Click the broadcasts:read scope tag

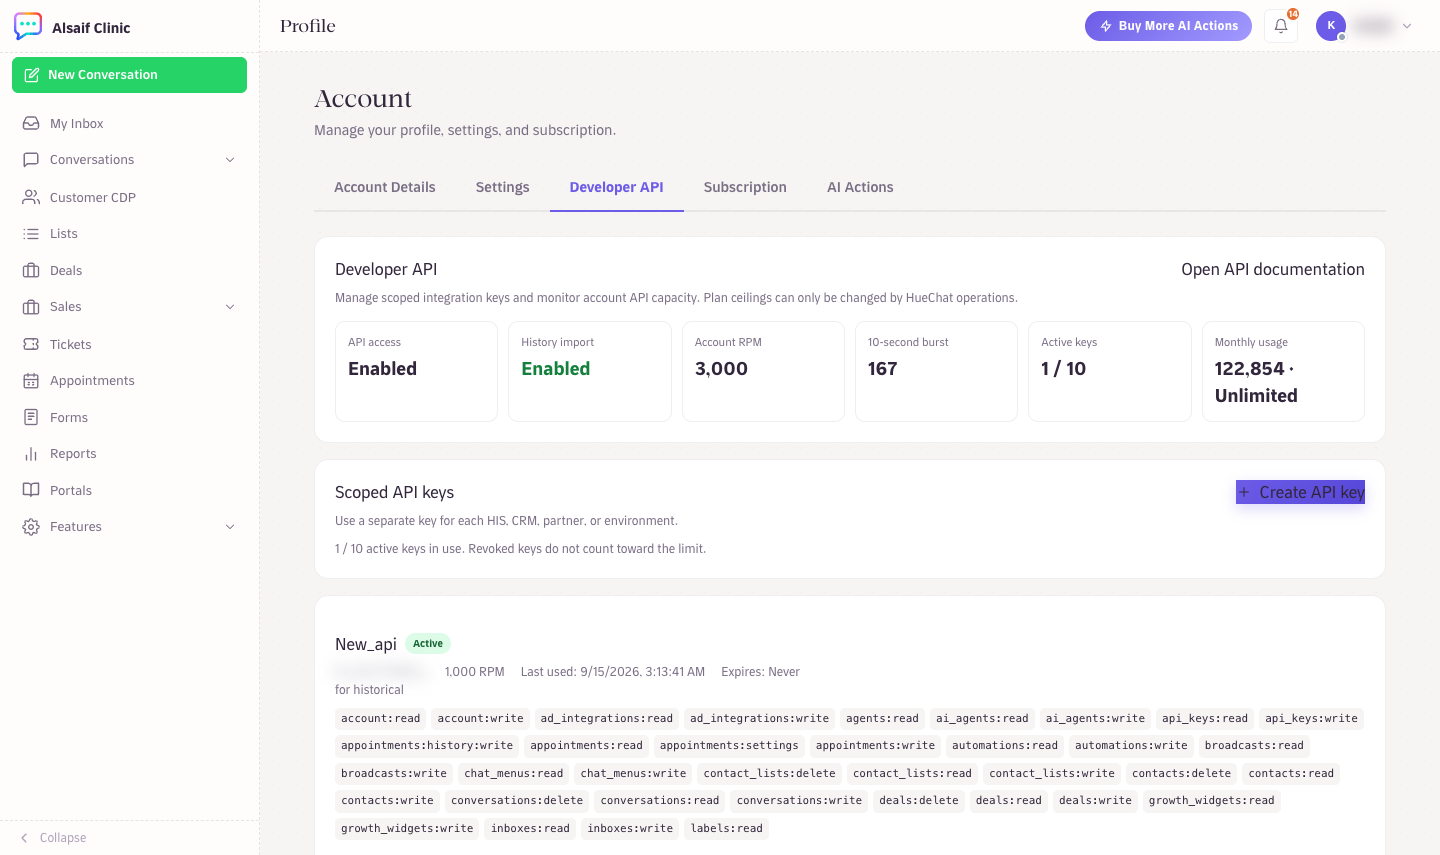[1254, 746]
